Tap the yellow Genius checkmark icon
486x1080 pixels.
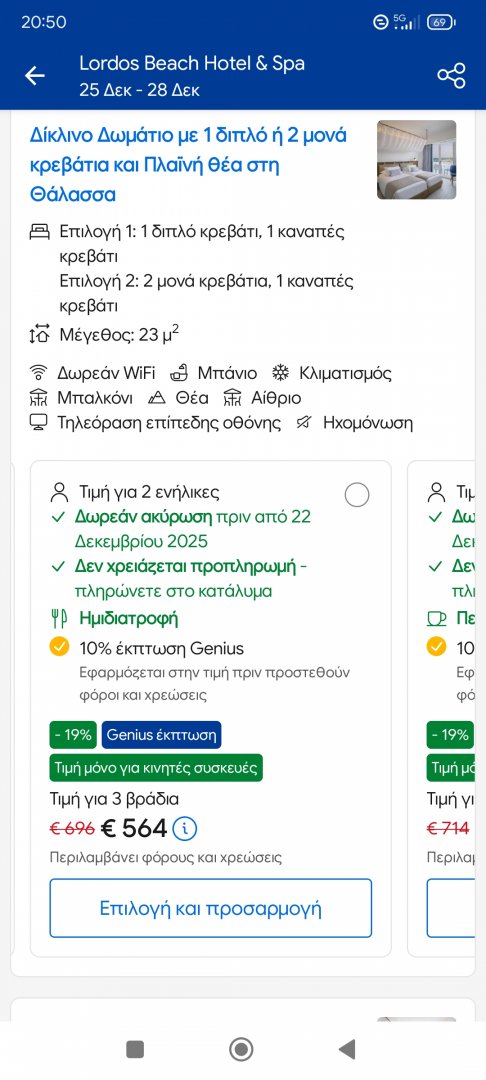(60, 647)
